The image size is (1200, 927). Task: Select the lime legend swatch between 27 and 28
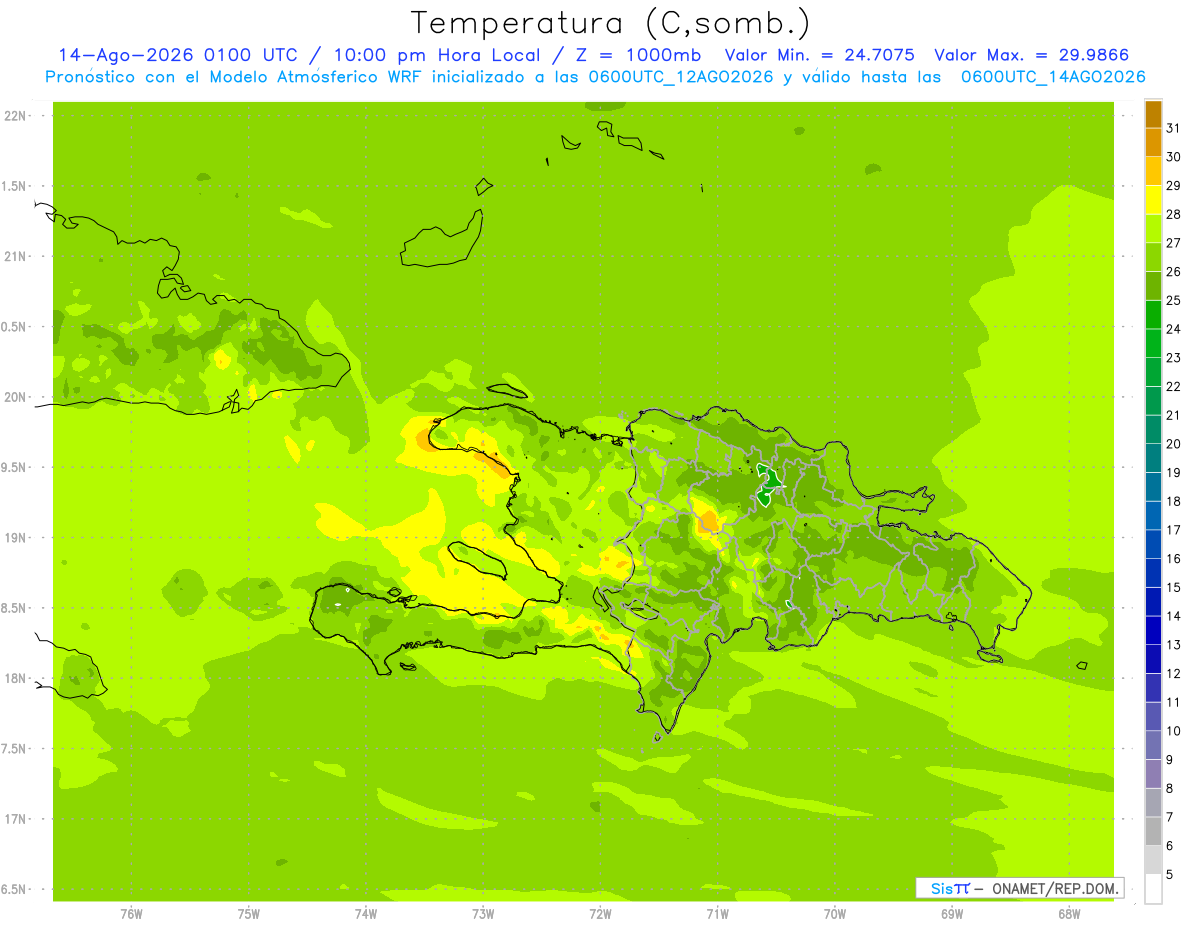pos(1153,229)
